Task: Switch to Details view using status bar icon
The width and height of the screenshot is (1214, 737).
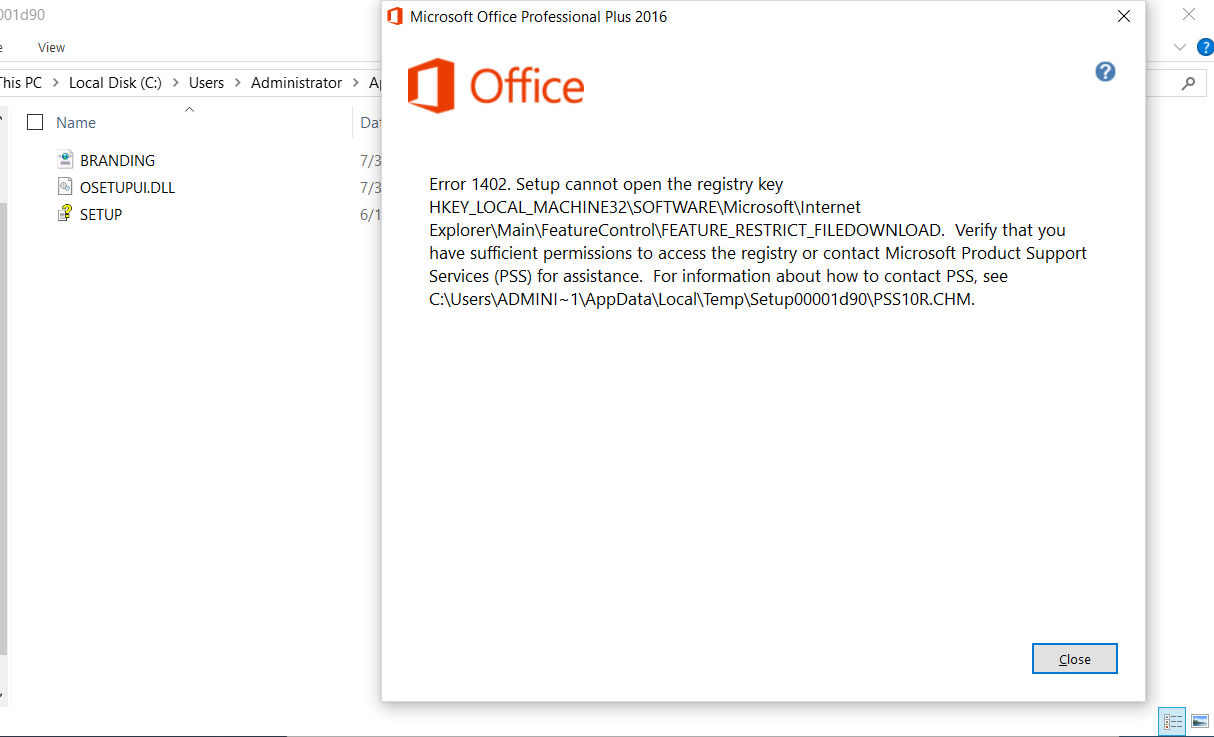Action: (x=1171, y=721)
